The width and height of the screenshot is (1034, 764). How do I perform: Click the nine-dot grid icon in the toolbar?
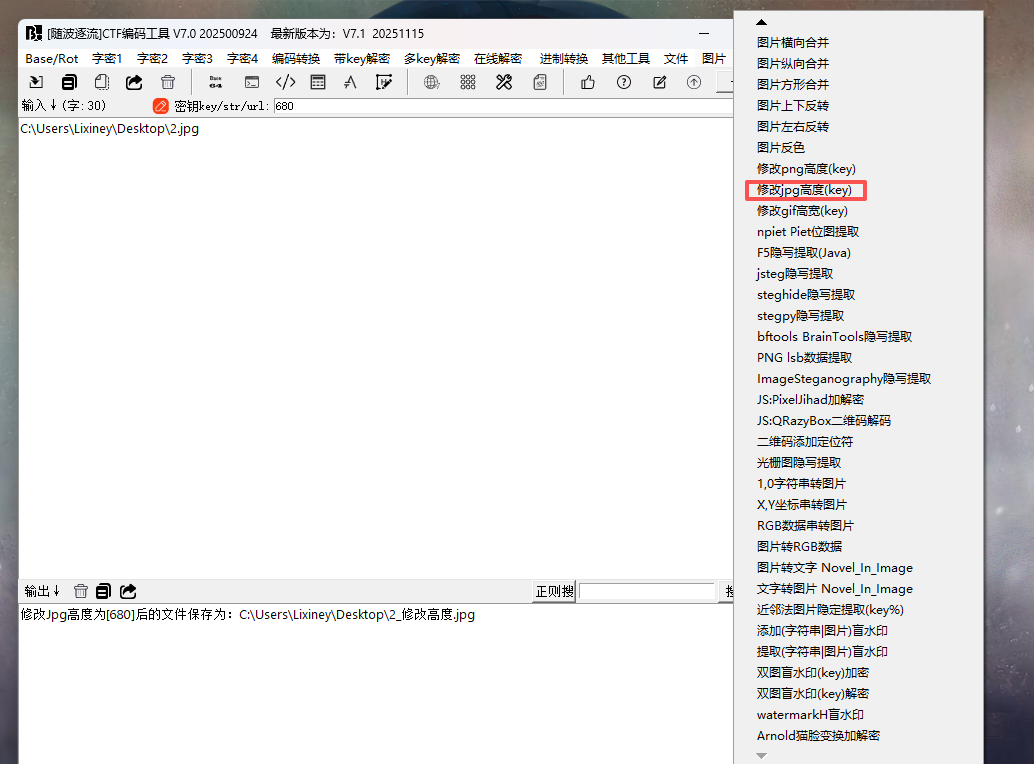click(x=468, y=83)
